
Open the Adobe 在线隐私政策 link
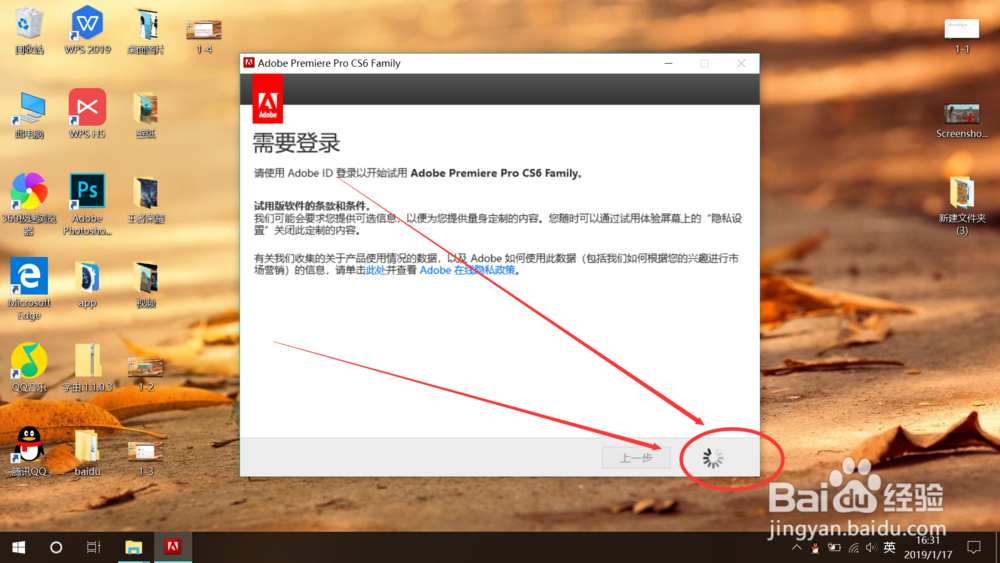[467, 270]
